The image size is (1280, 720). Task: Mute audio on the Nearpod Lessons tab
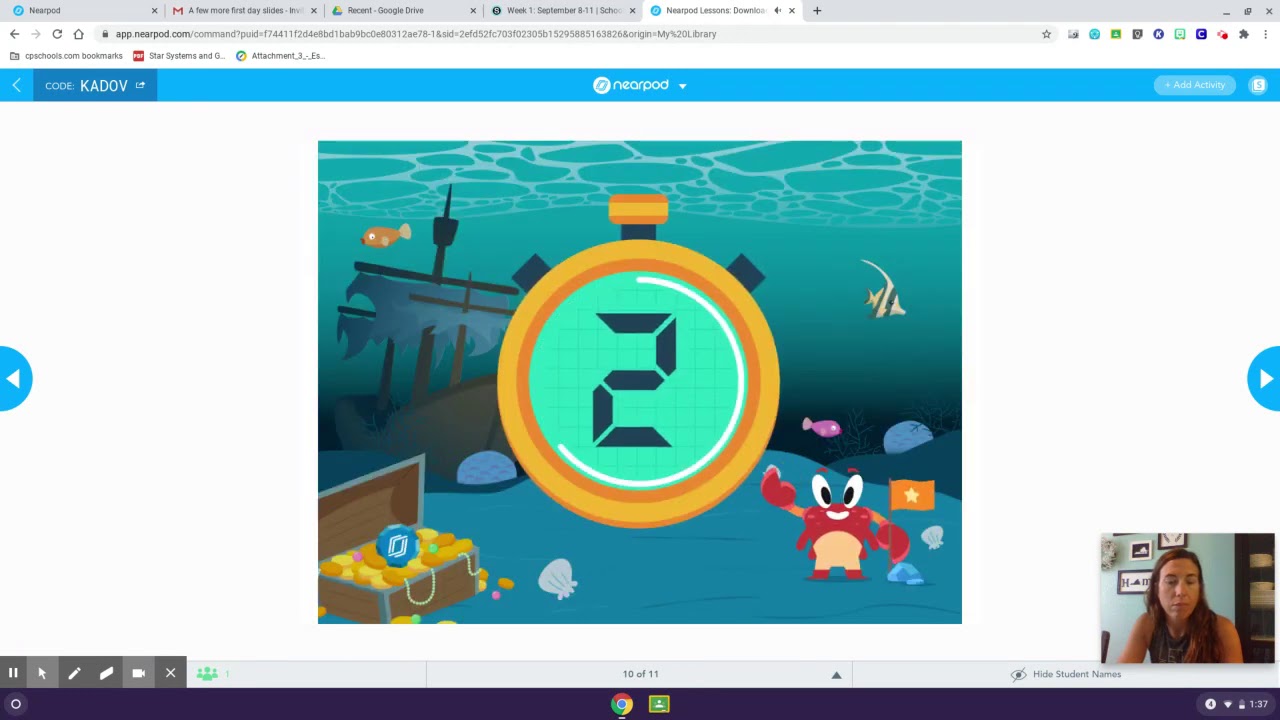[x=777, y=10]
